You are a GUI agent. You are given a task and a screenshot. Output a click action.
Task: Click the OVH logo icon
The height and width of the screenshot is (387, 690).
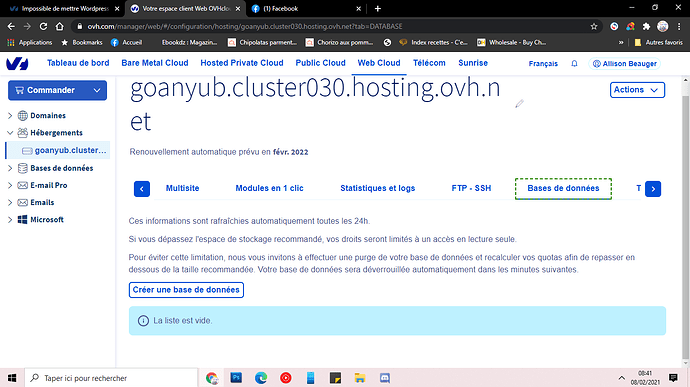17,63
